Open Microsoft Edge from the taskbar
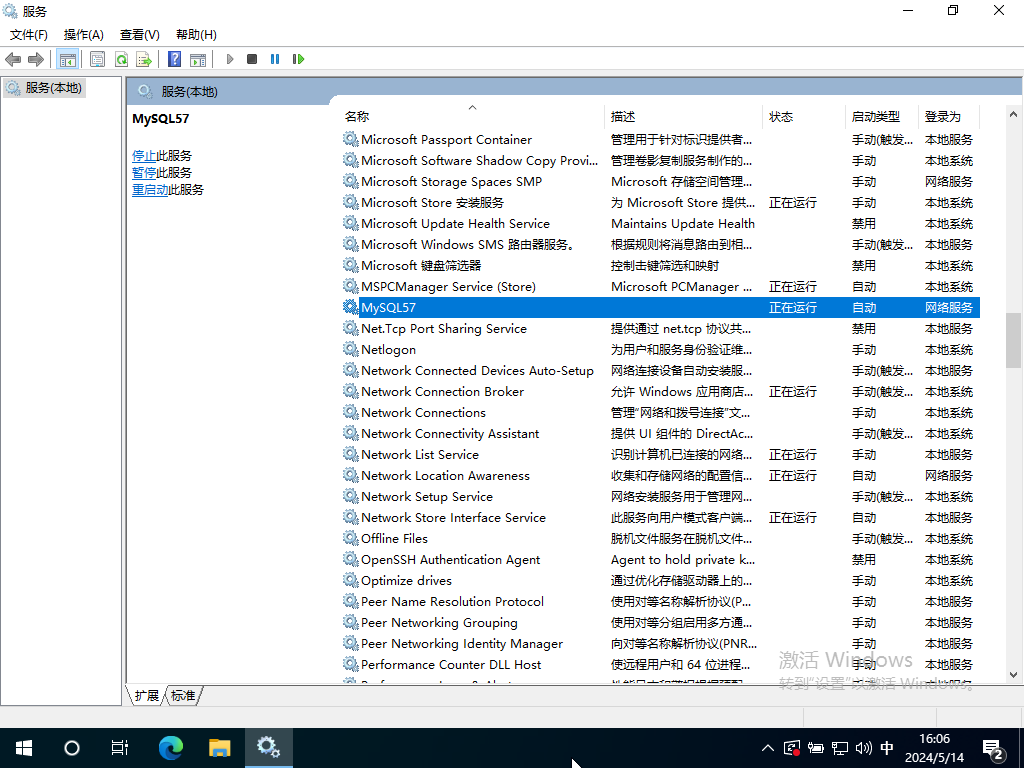The width and height of the screenshot is (1024, 768). click(x=171, y=747)
